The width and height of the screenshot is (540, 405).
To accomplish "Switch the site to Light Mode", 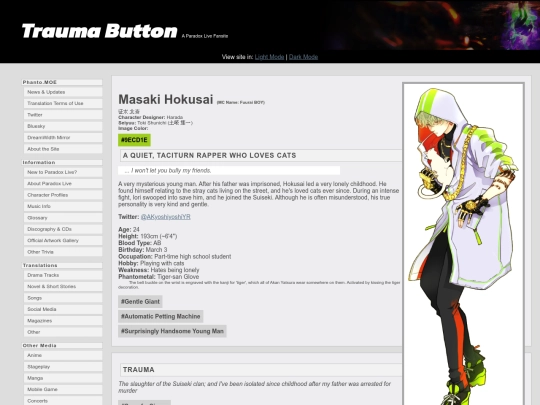I will [x=269, y=57].
